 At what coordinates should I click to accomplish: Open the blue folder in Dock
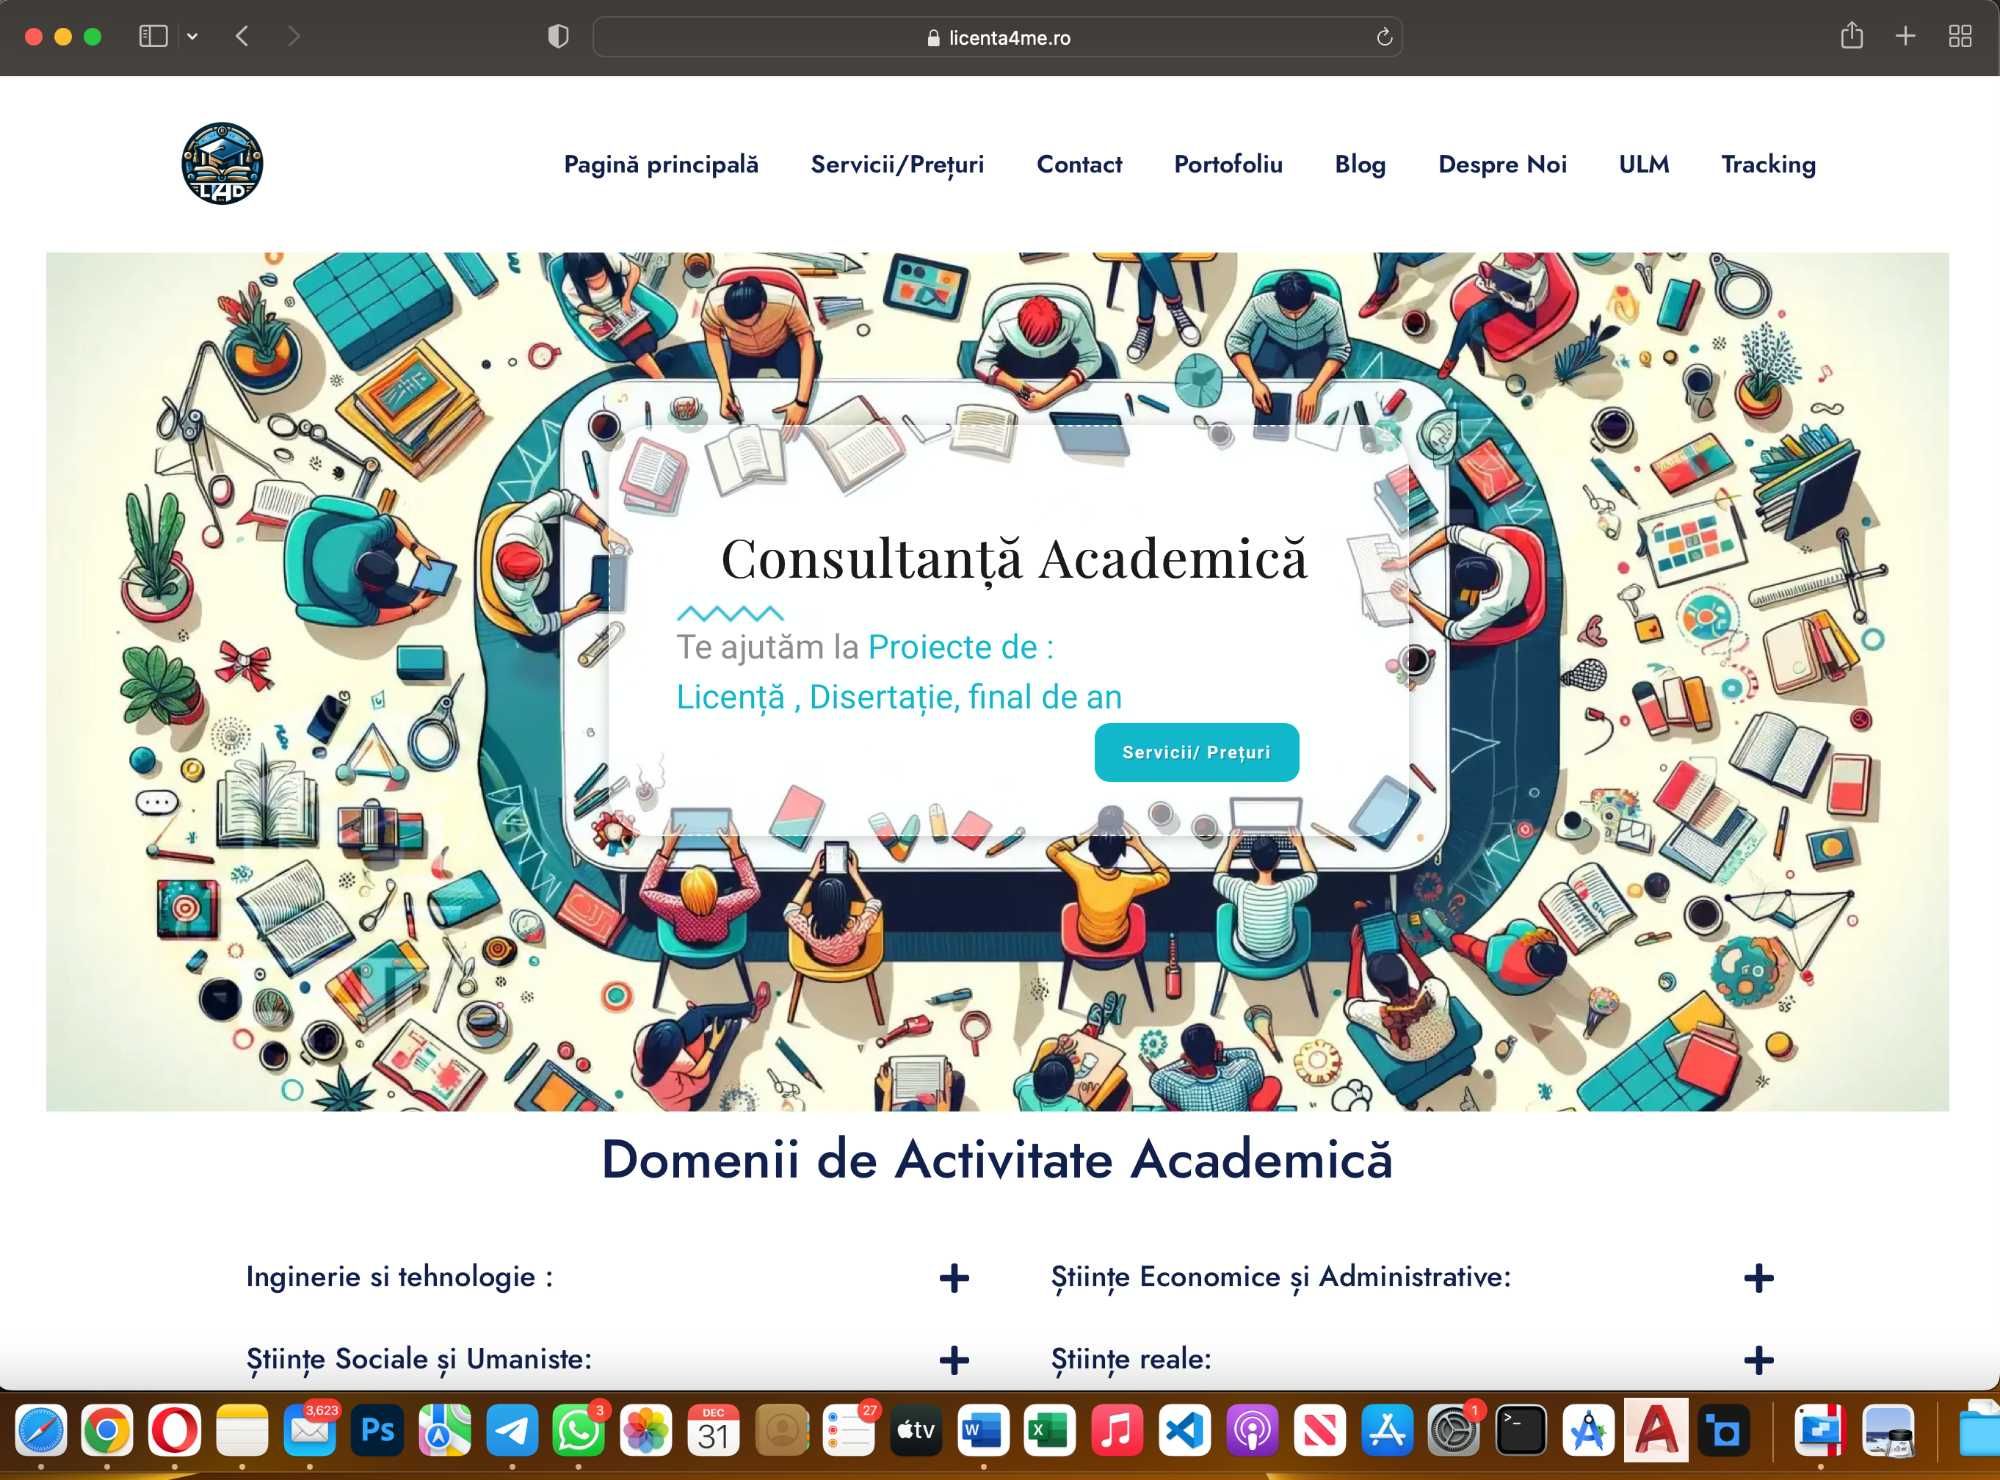pyautogui.click(x=1980, y=1431)
